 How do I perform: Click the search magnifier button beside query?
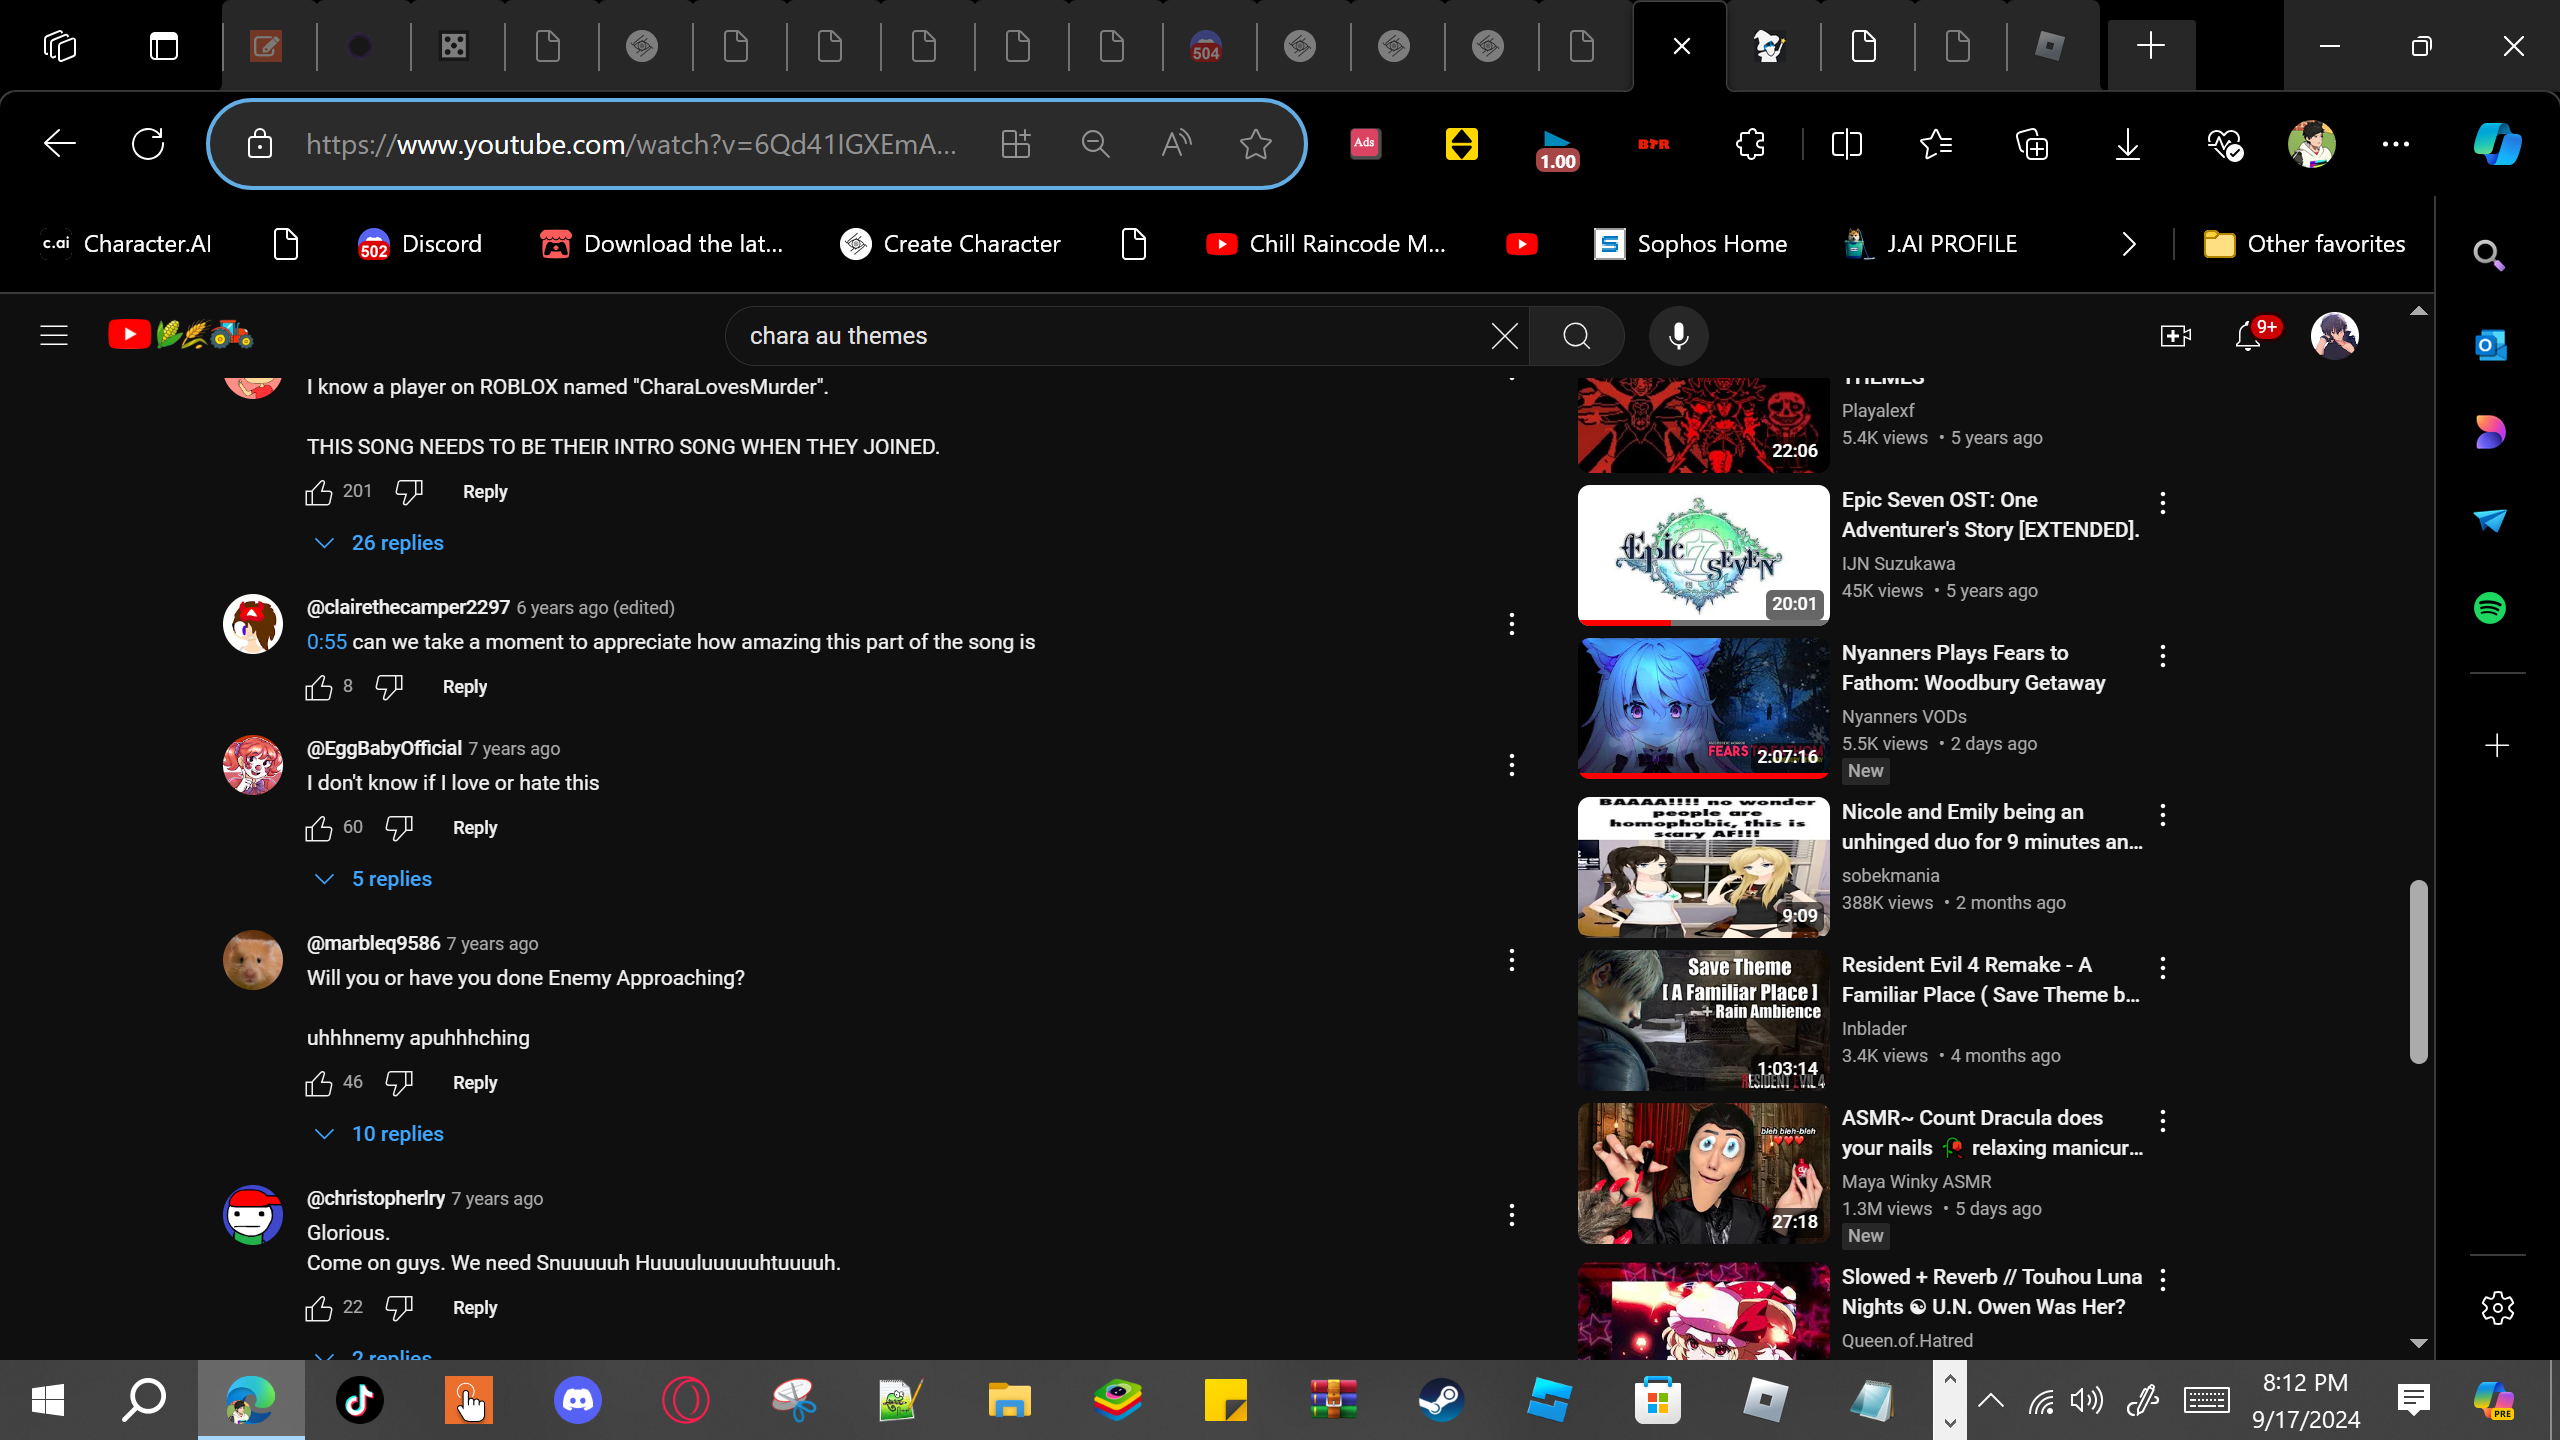click(x=1576, y=336)
